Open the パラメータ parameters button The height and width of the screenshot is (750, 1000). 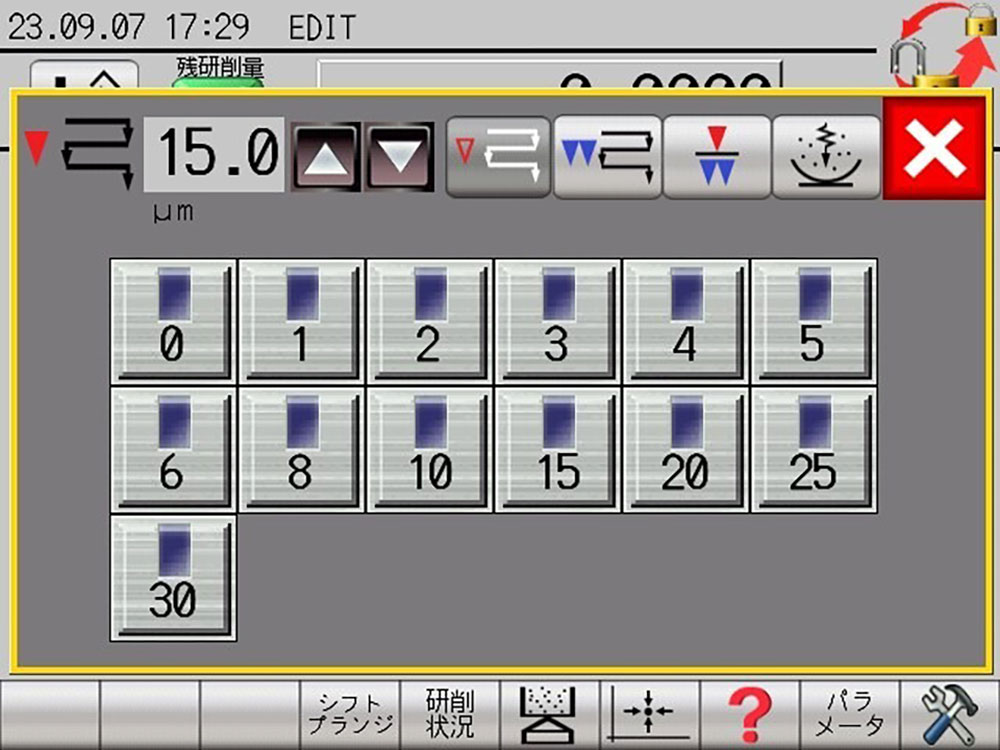849,715
